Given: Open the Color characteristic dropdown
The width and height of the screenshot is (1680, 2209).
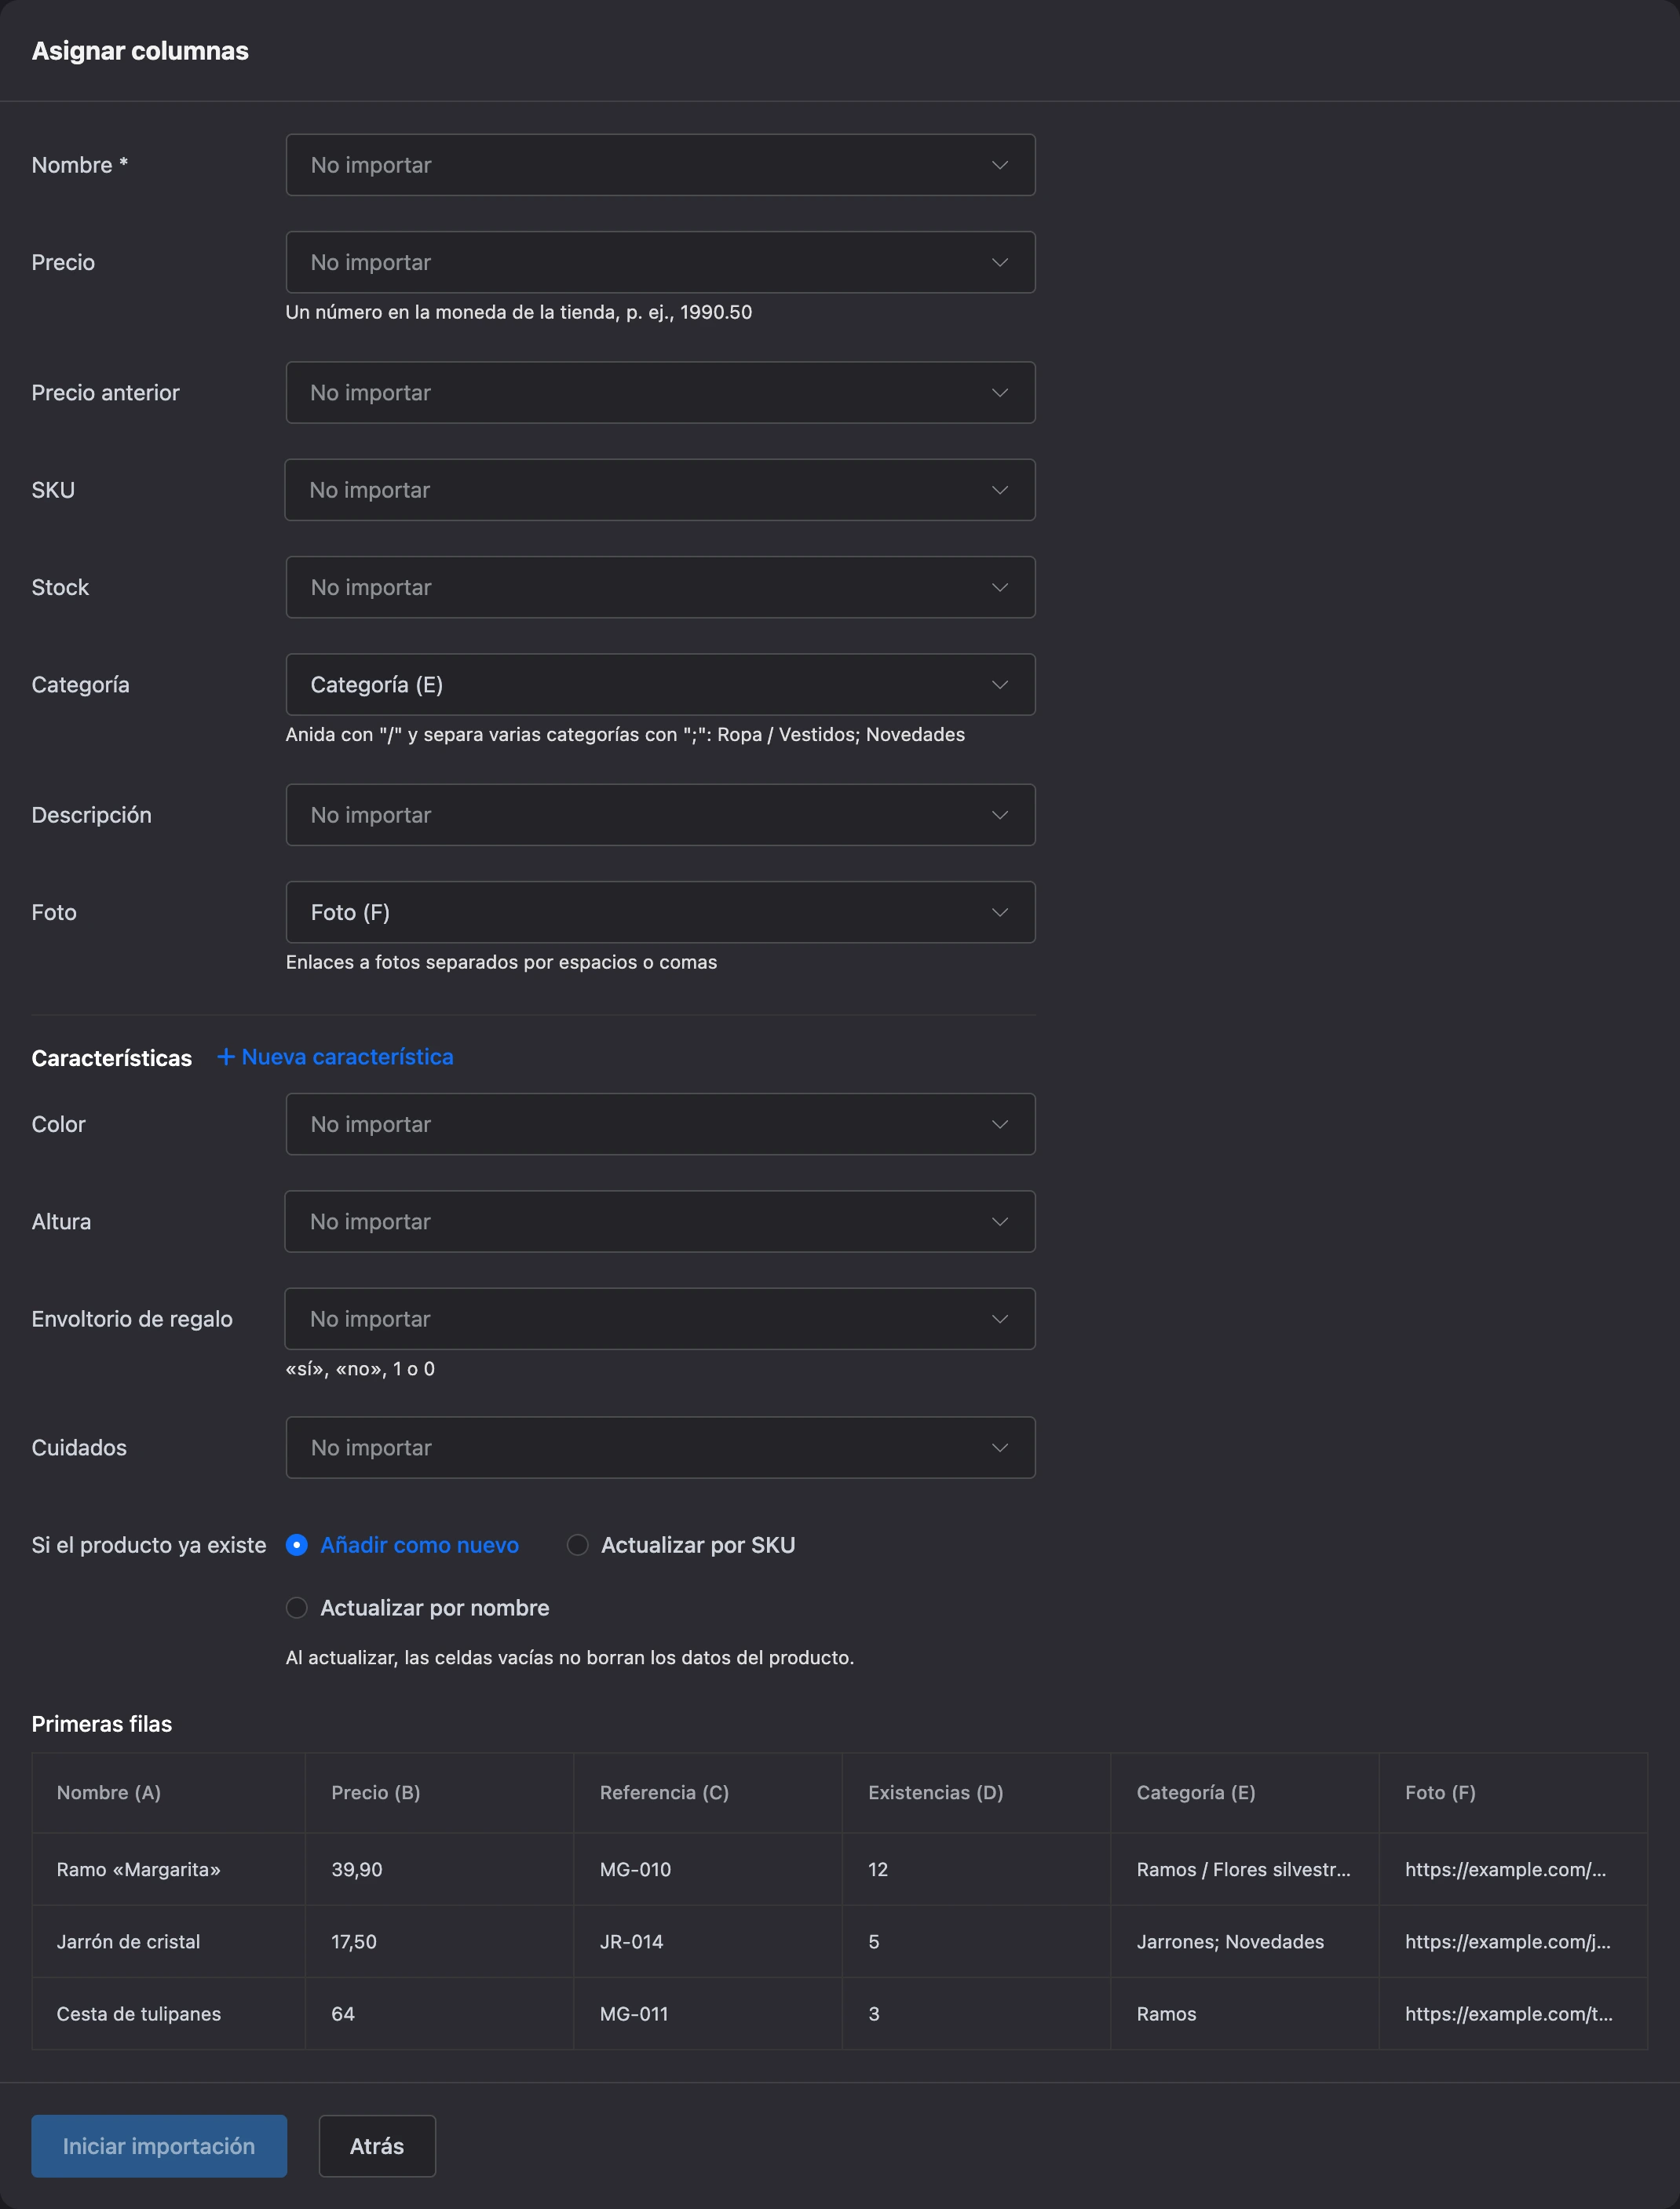Looking at the screenshot, I should 660,1124.
